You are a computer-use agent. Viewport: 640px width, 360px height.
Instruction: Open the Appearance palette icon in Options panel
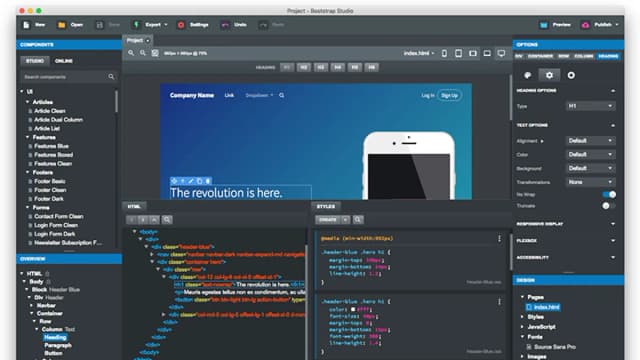pyautogui.click(x=528, y=75)
